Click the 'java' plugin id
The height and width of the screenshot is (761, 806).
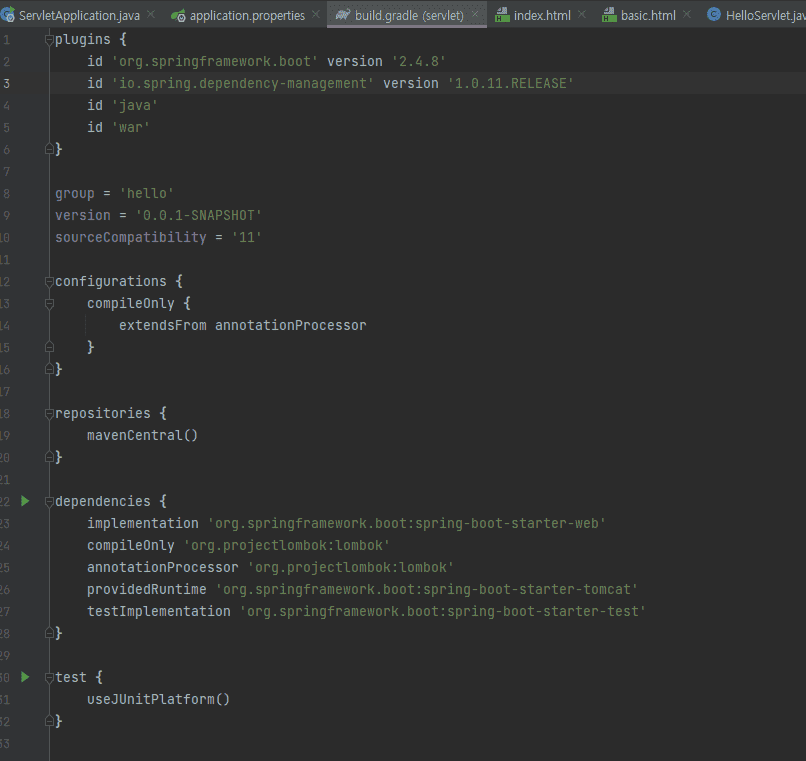pyautogui.click(x=135, y=105)
